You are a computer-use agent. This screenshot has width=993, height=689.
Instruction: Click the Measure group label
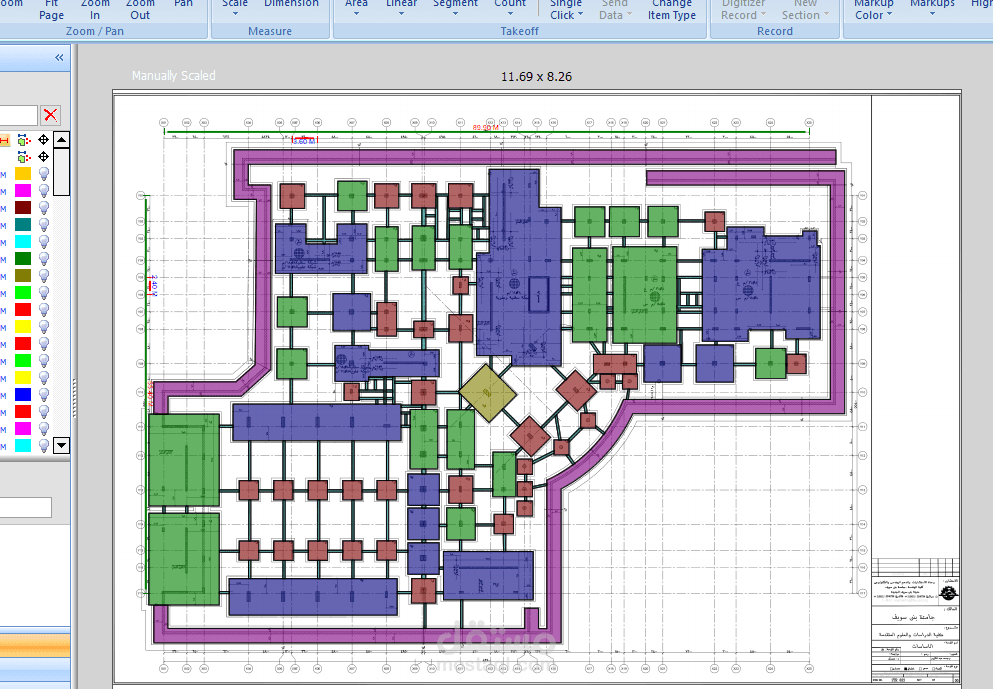pyautogui.click(x=270, y=31)
